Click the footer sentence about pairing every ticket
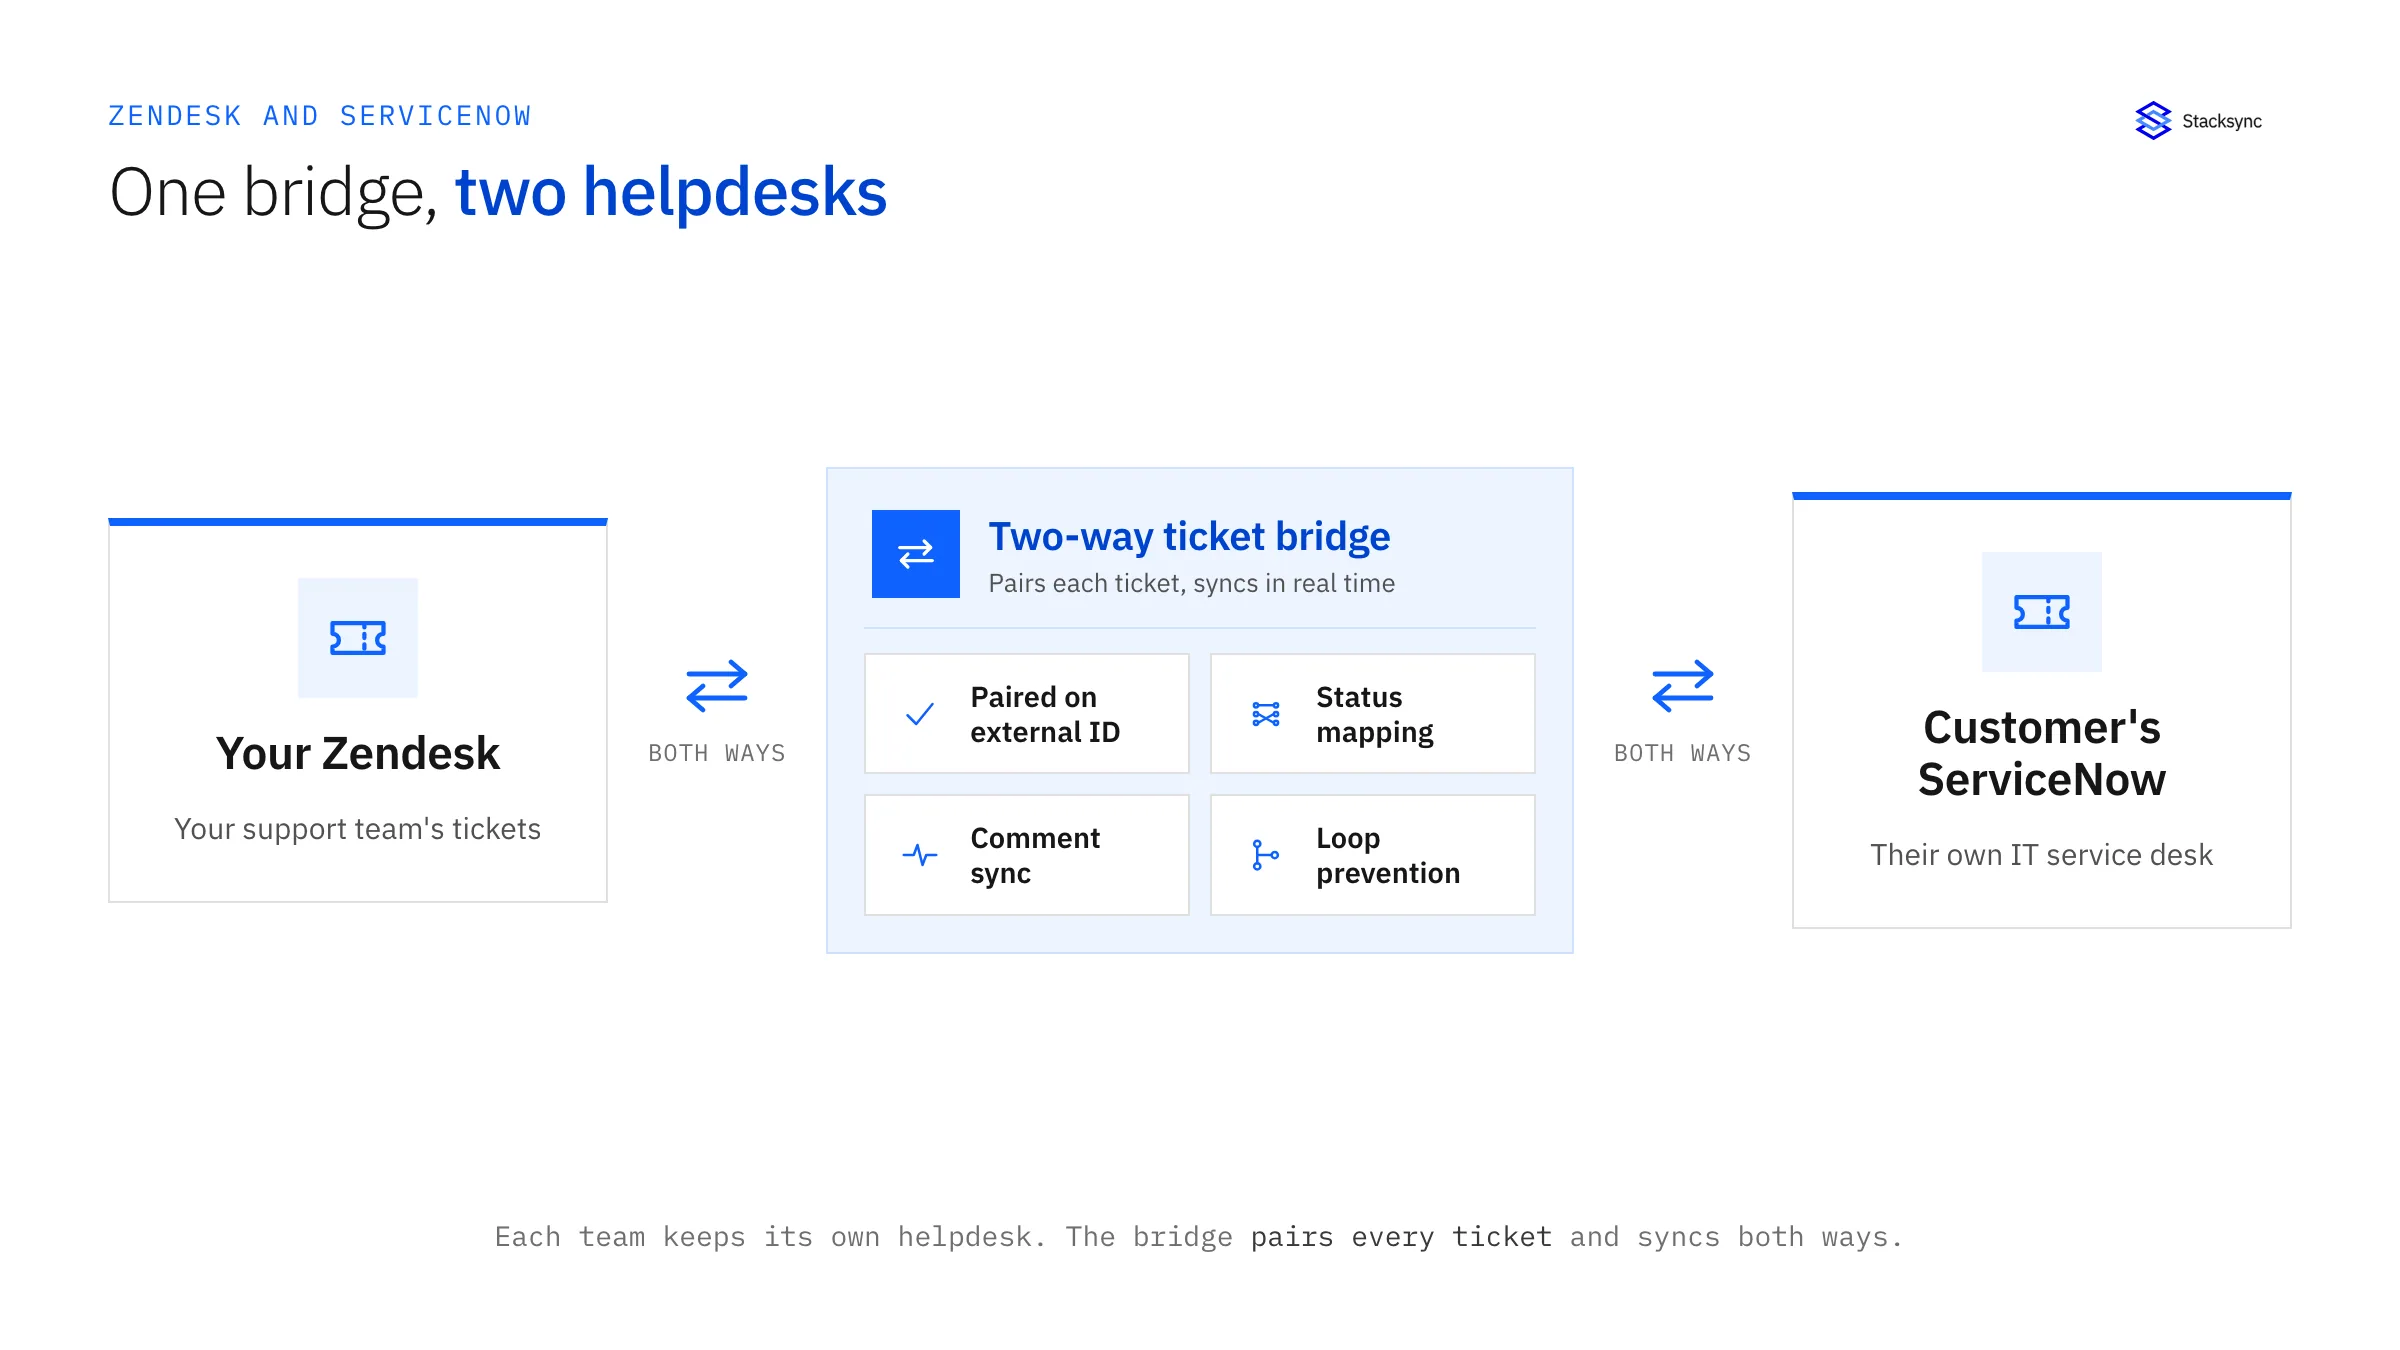 pos(1199,1237)
